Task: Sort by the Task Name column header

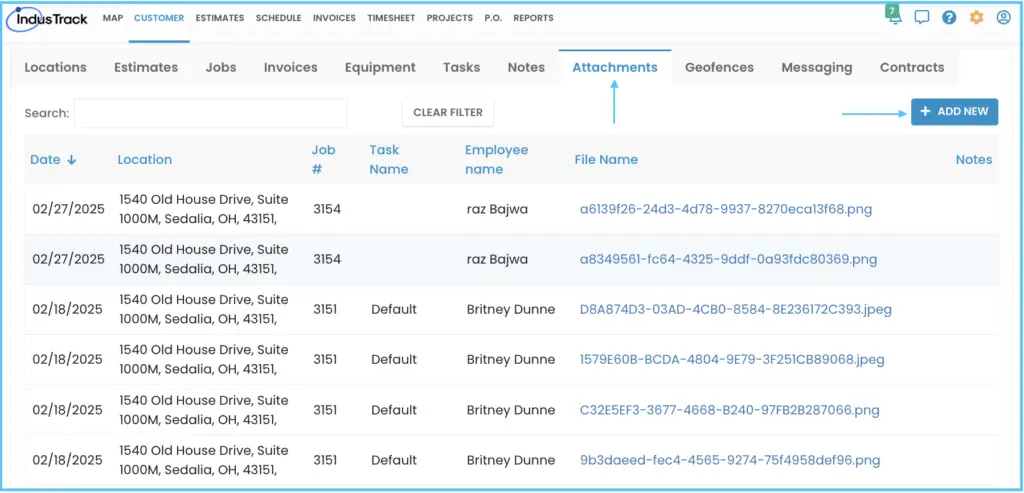Action: (389, 159)
